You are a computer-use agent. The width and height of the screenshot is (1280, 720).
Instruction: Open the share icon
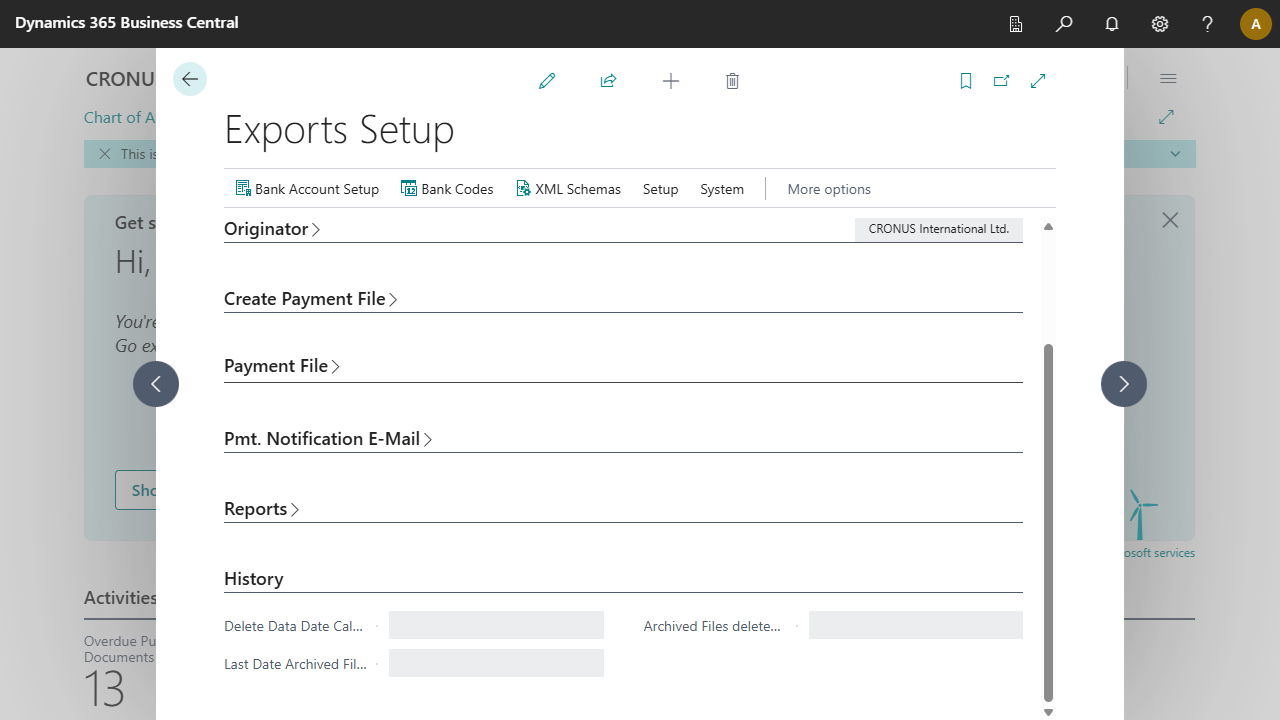pyautogui.click(x=608, y=81)
